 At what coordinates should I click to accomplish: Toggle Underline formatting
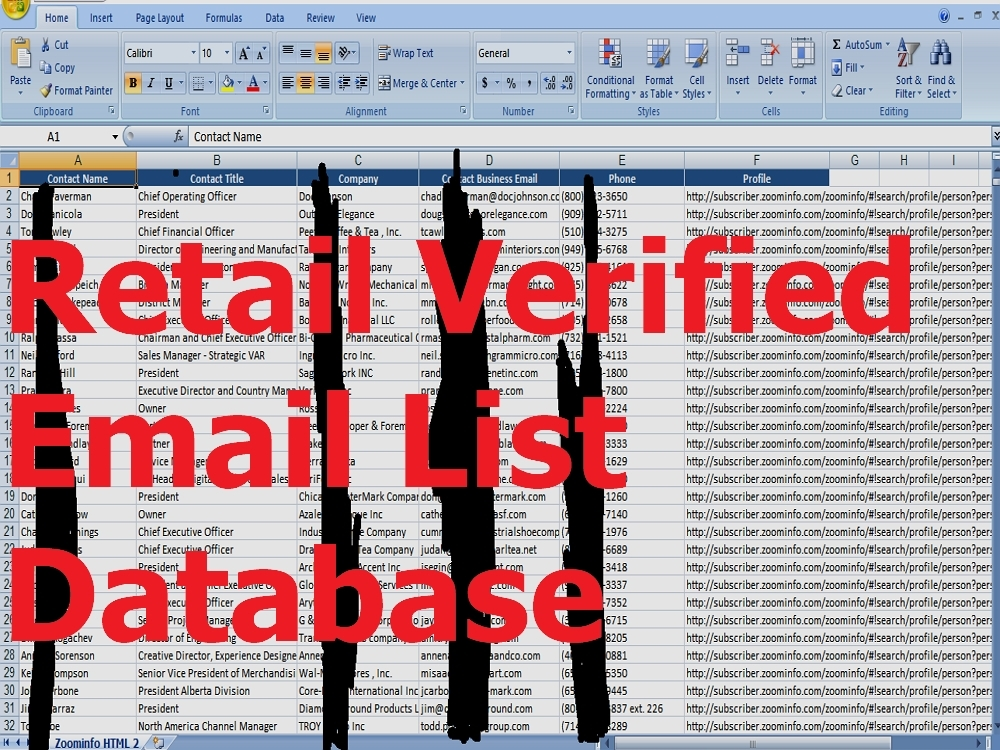pos(168,83)
